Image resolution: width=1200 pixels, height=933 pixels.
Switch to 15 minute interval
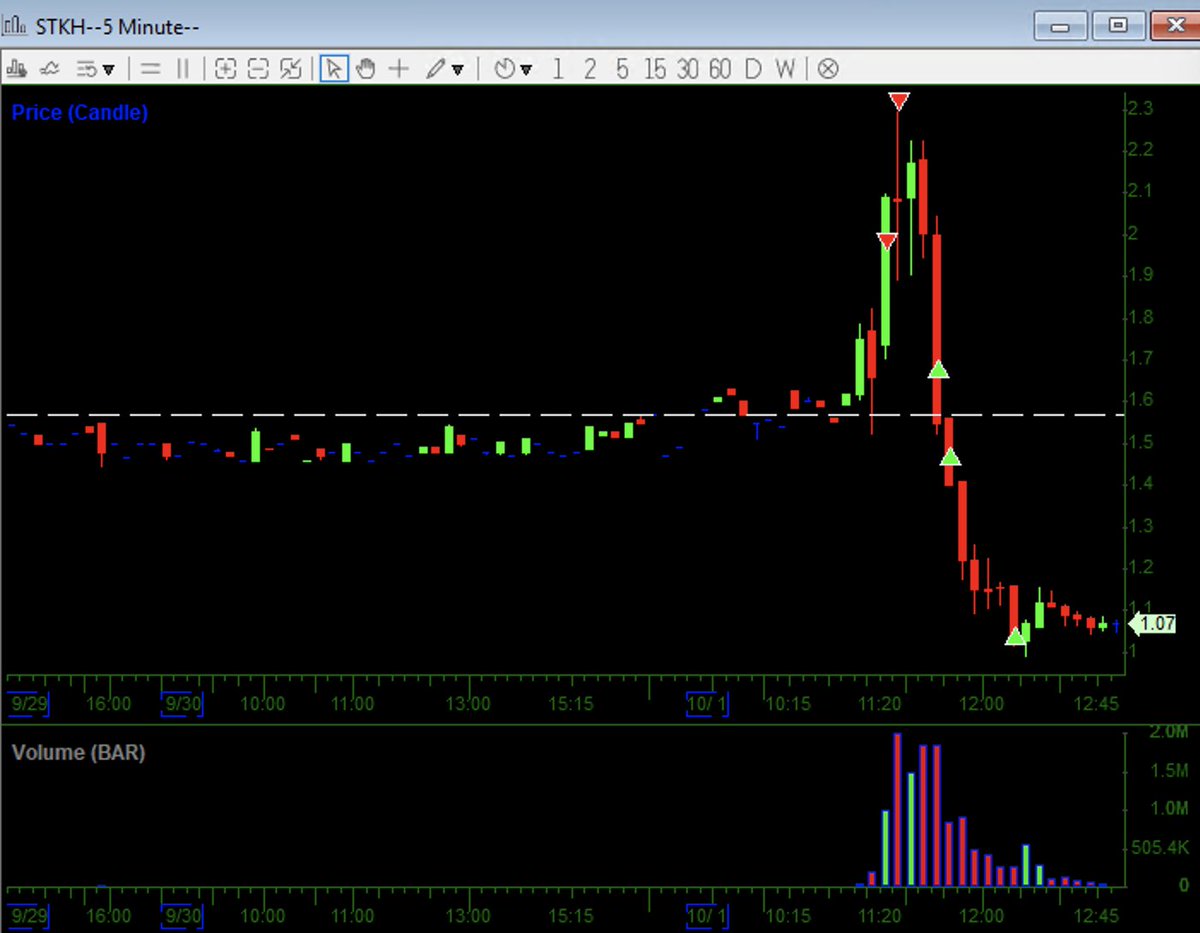click(655, 69)
